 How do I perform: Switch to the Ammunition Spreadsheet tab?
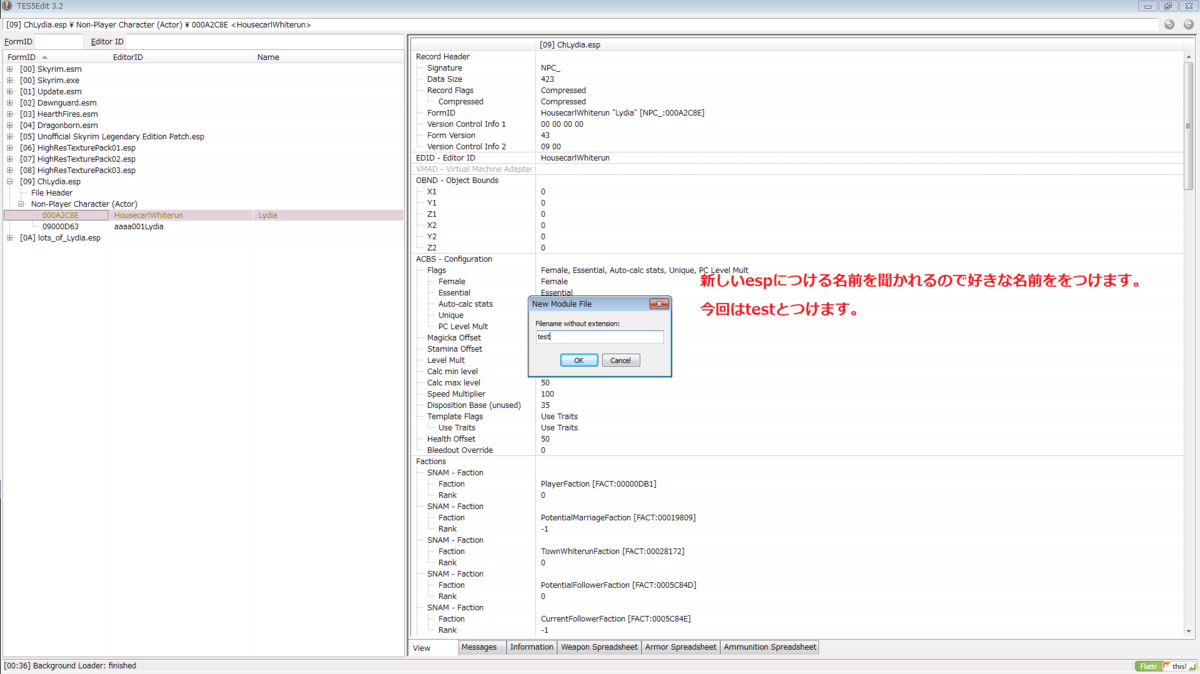pyautogui.click(x=770, y=647)
